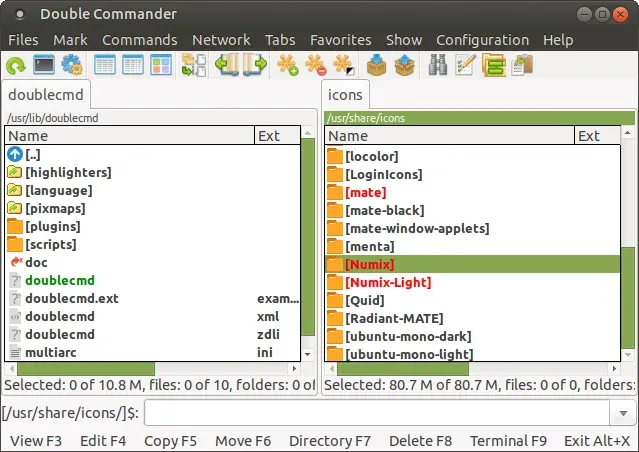Click the /usr/share/icons path label

[x=366, y=118]
